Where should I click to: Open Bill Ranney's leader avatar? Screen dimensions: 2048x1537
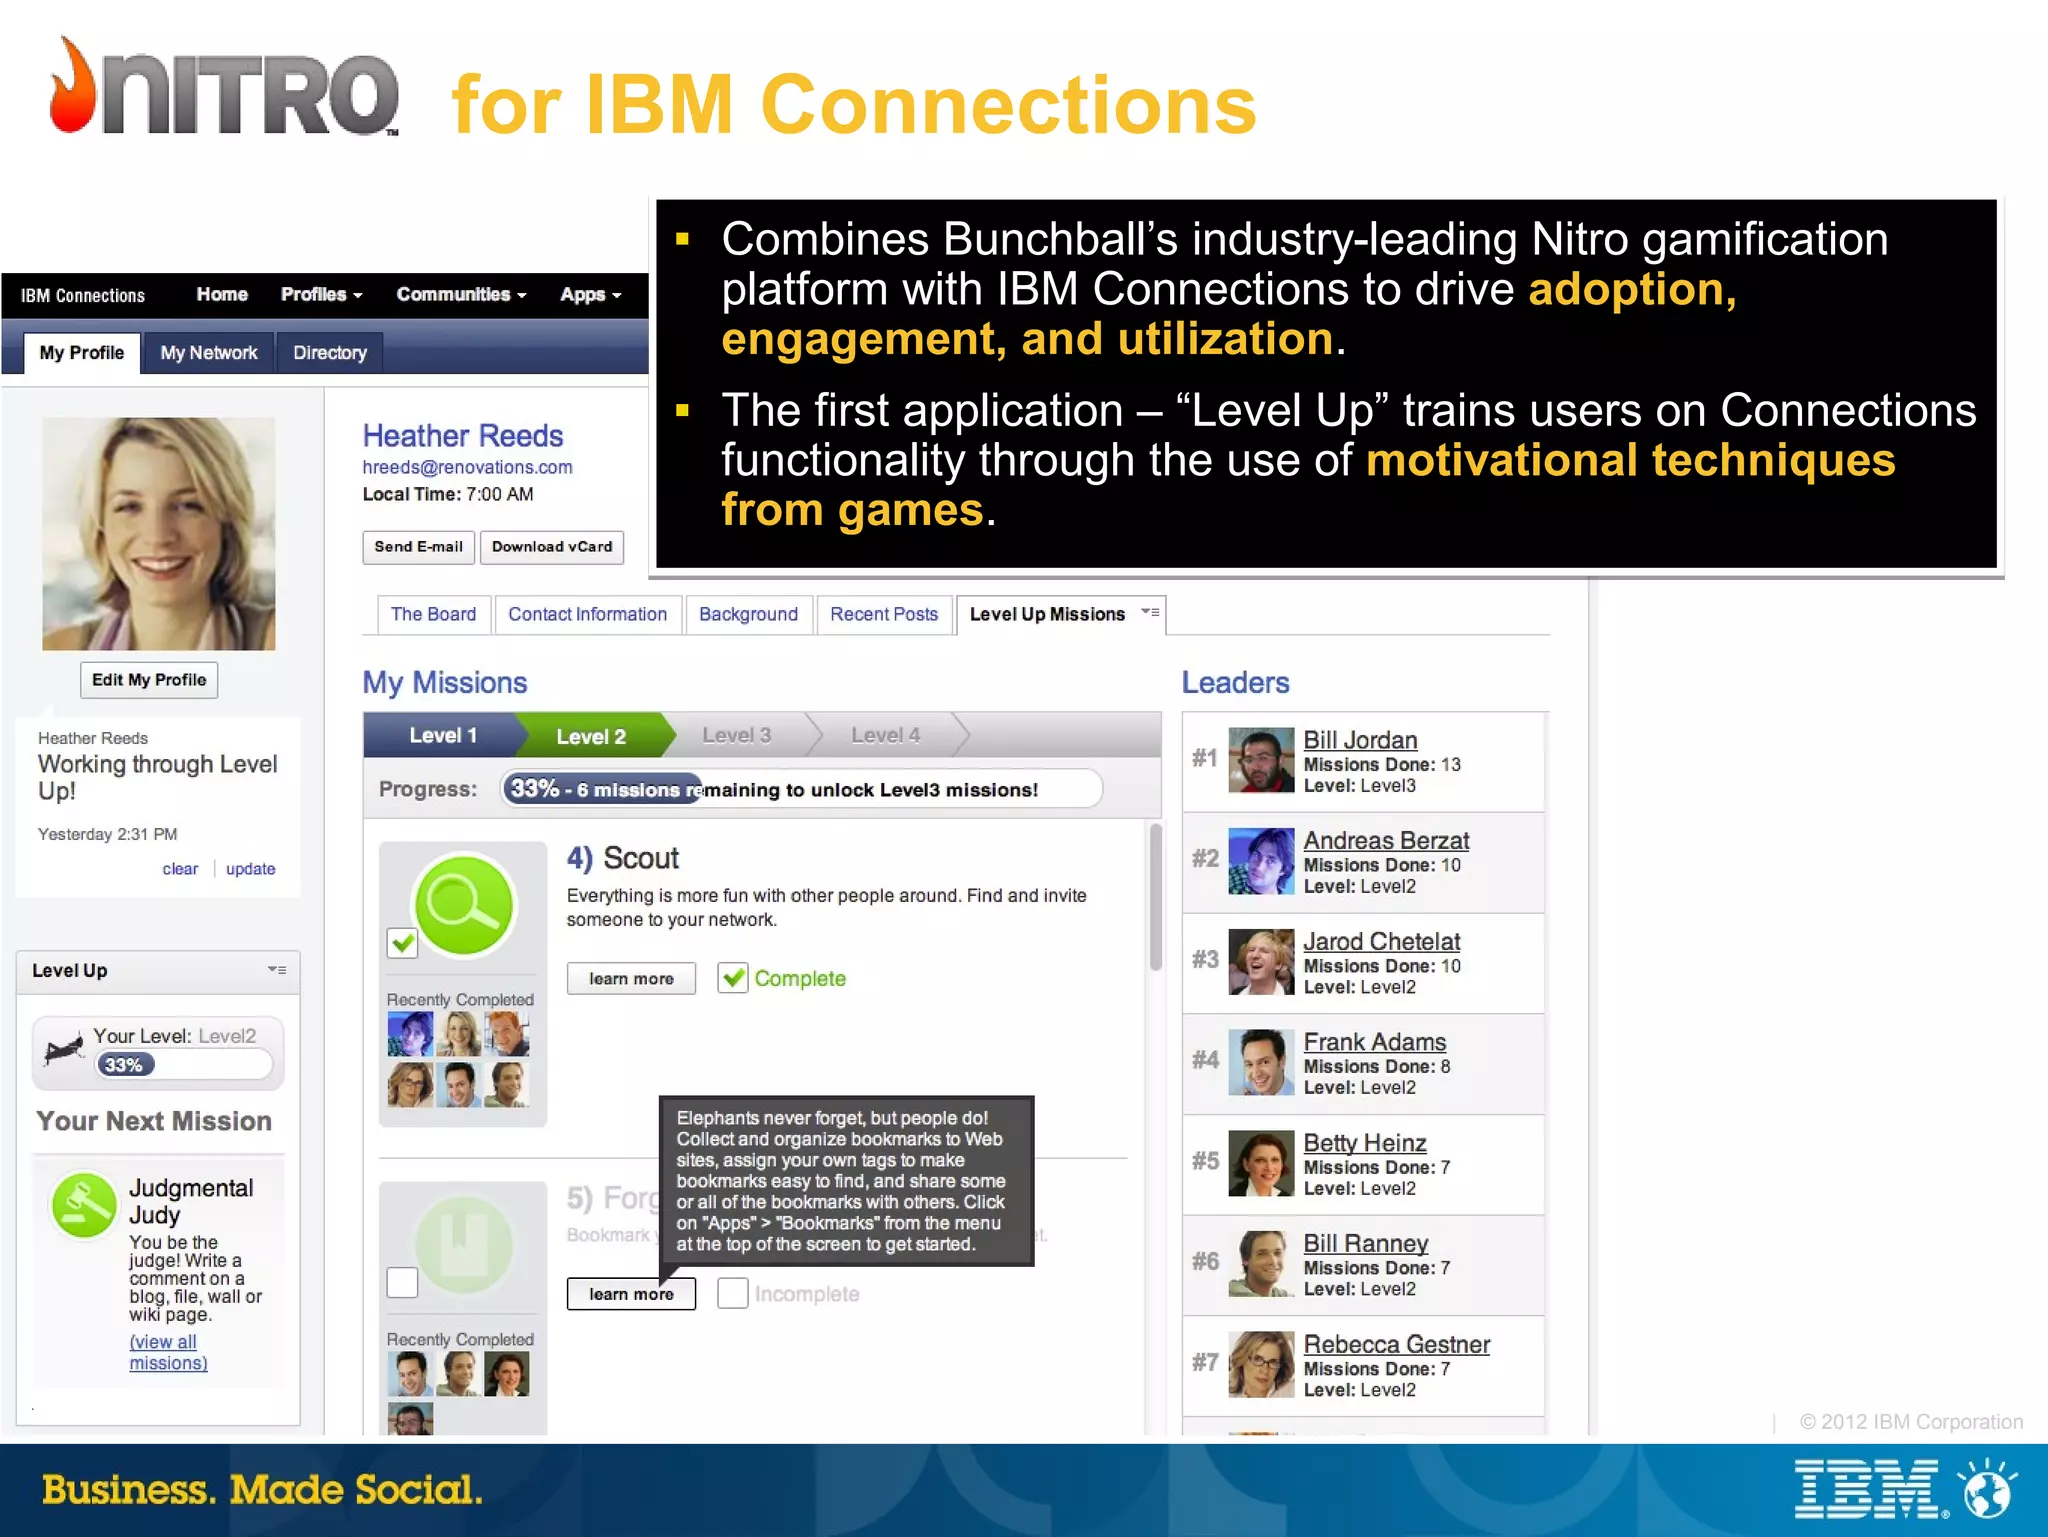coord(1261,1264)
